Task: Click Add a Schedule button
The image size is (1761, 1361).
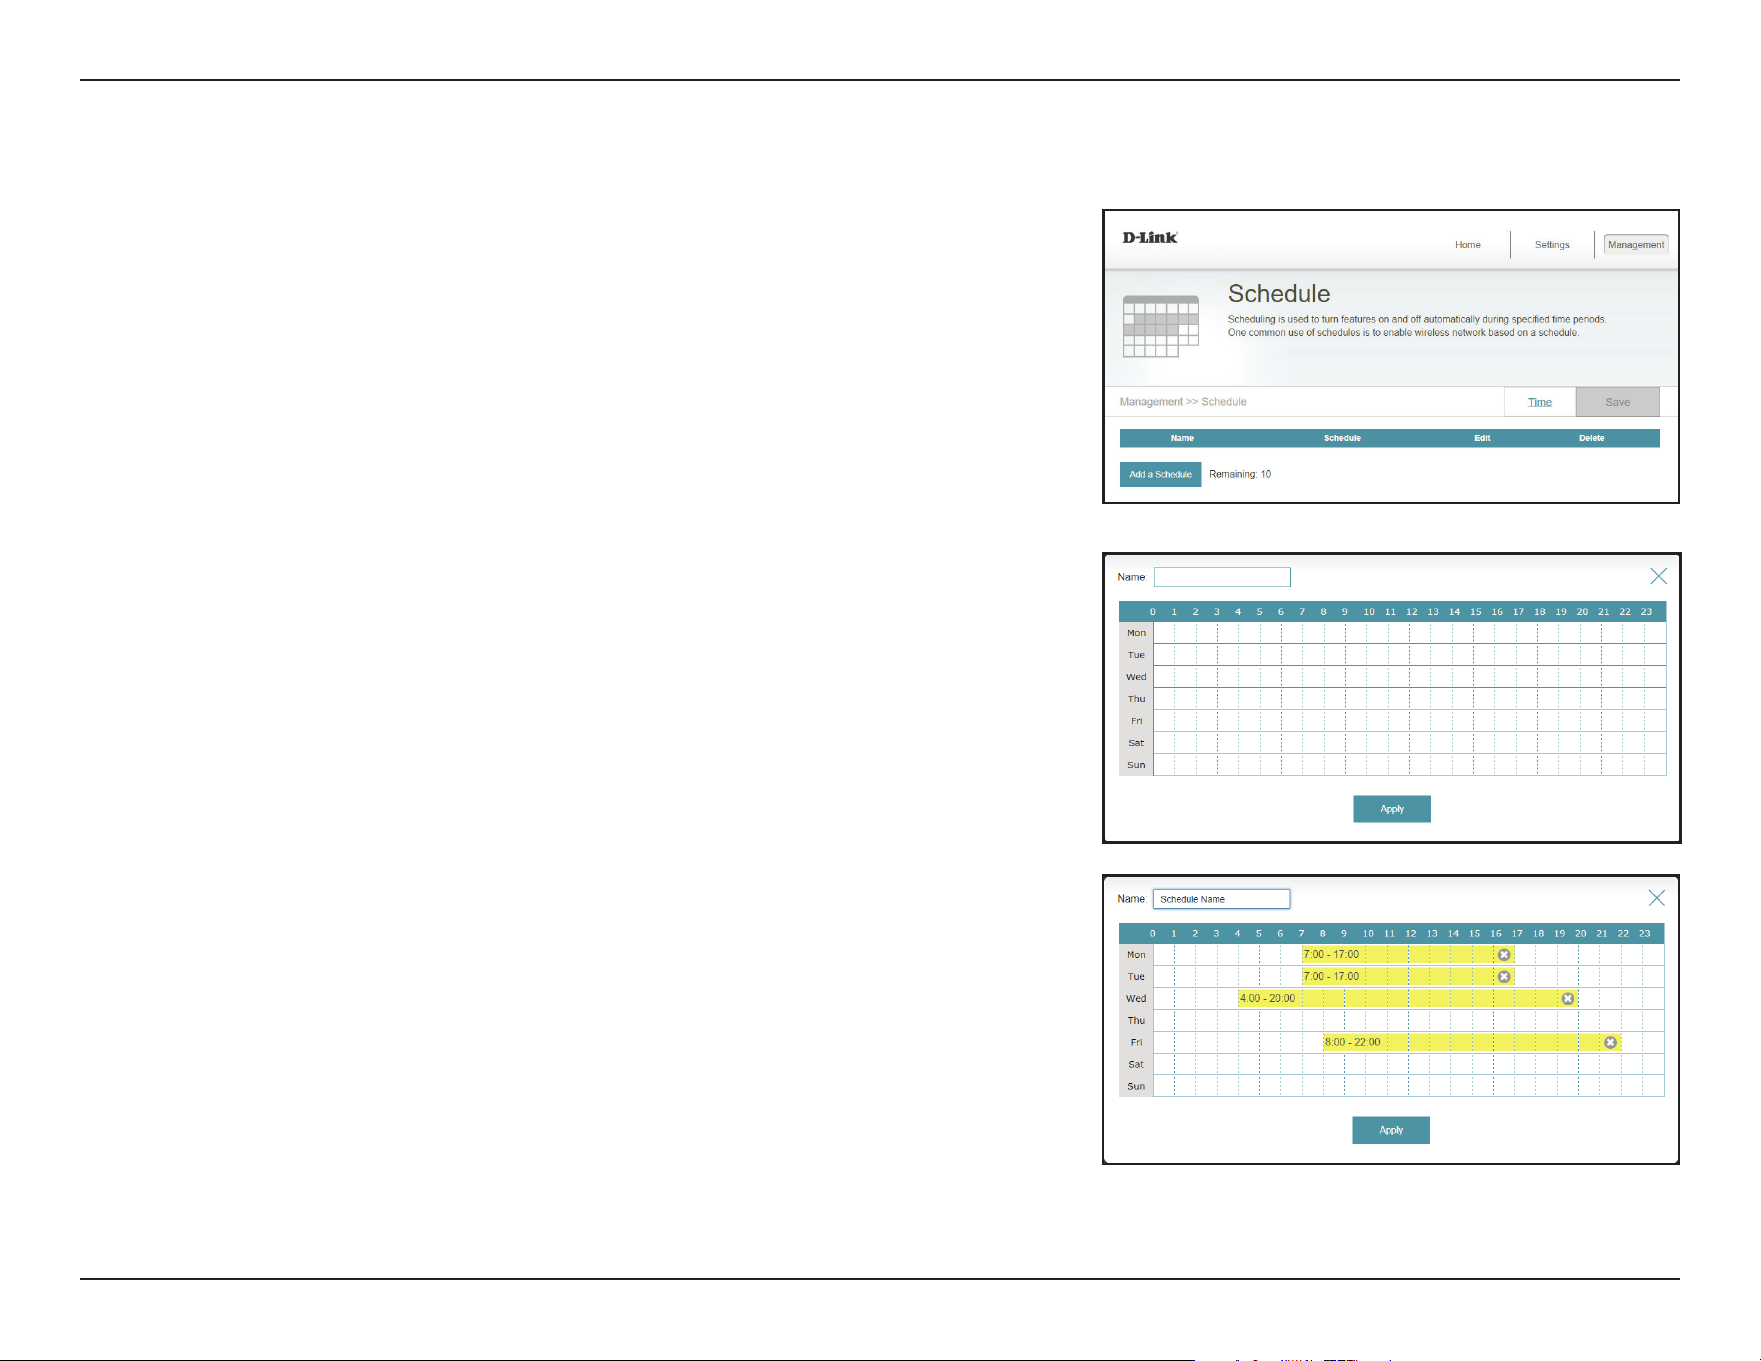Action: 1160,474
